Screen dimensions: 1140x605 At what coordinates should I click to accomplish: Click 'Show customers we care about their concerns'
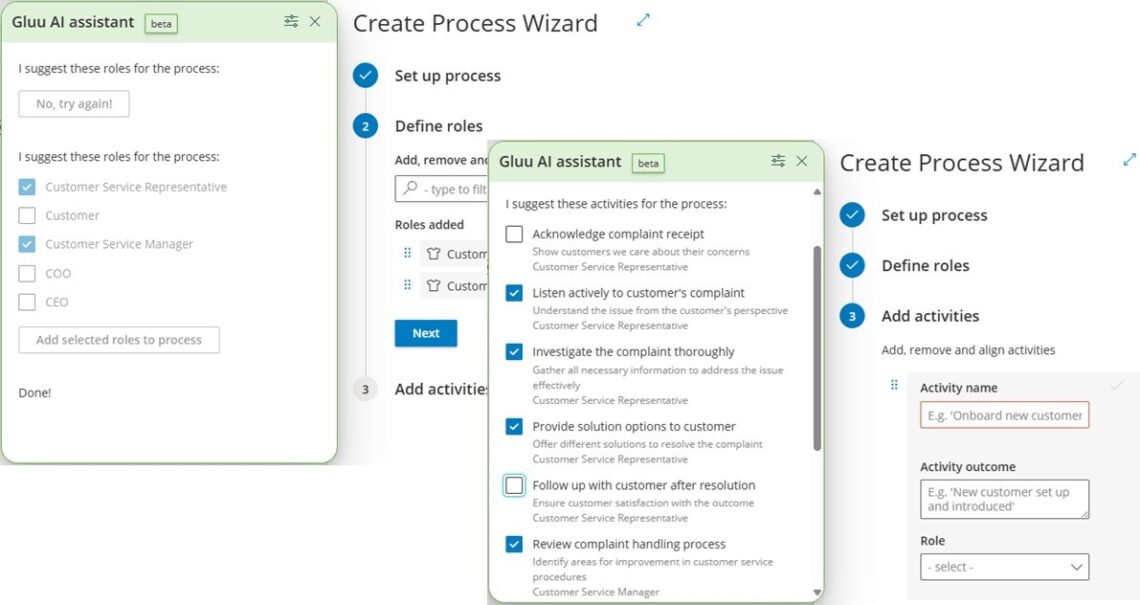tap(641, 252)
